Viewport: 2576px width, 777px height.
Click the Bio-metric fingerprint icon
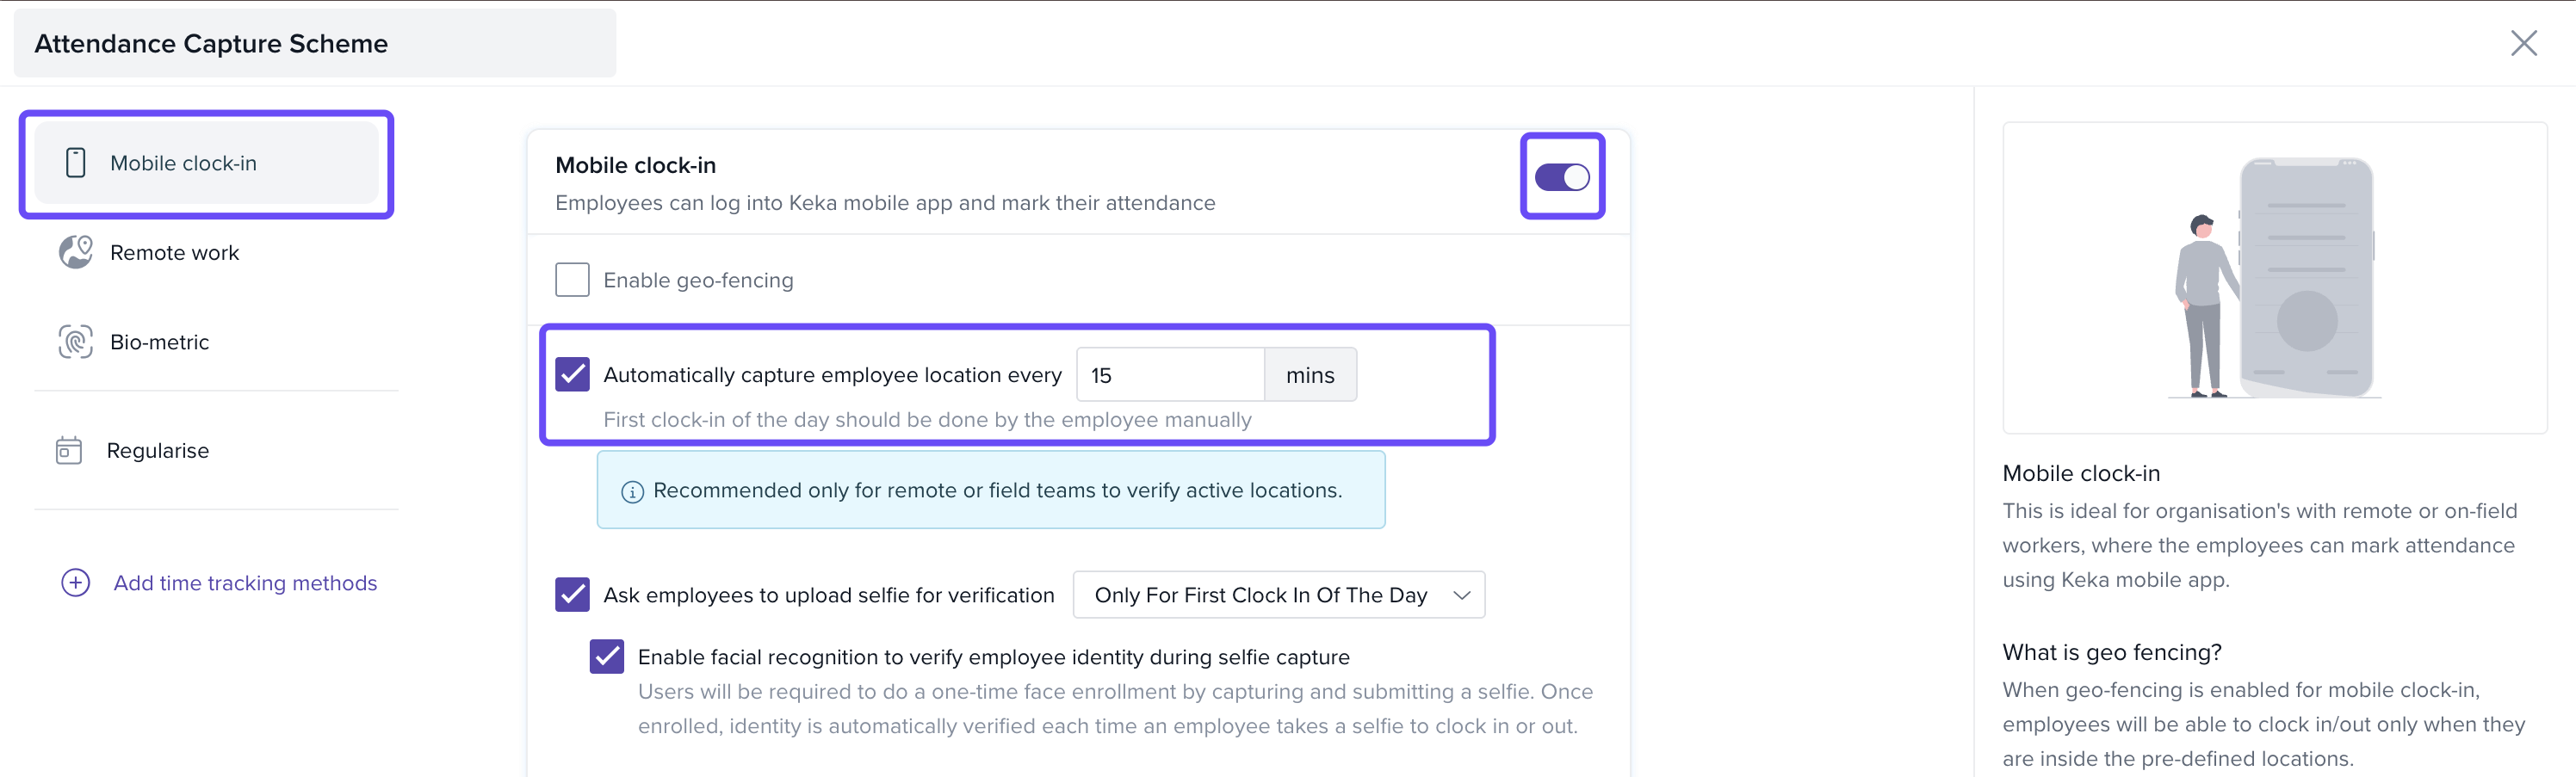pyautogui.click(x=76, y=342)
